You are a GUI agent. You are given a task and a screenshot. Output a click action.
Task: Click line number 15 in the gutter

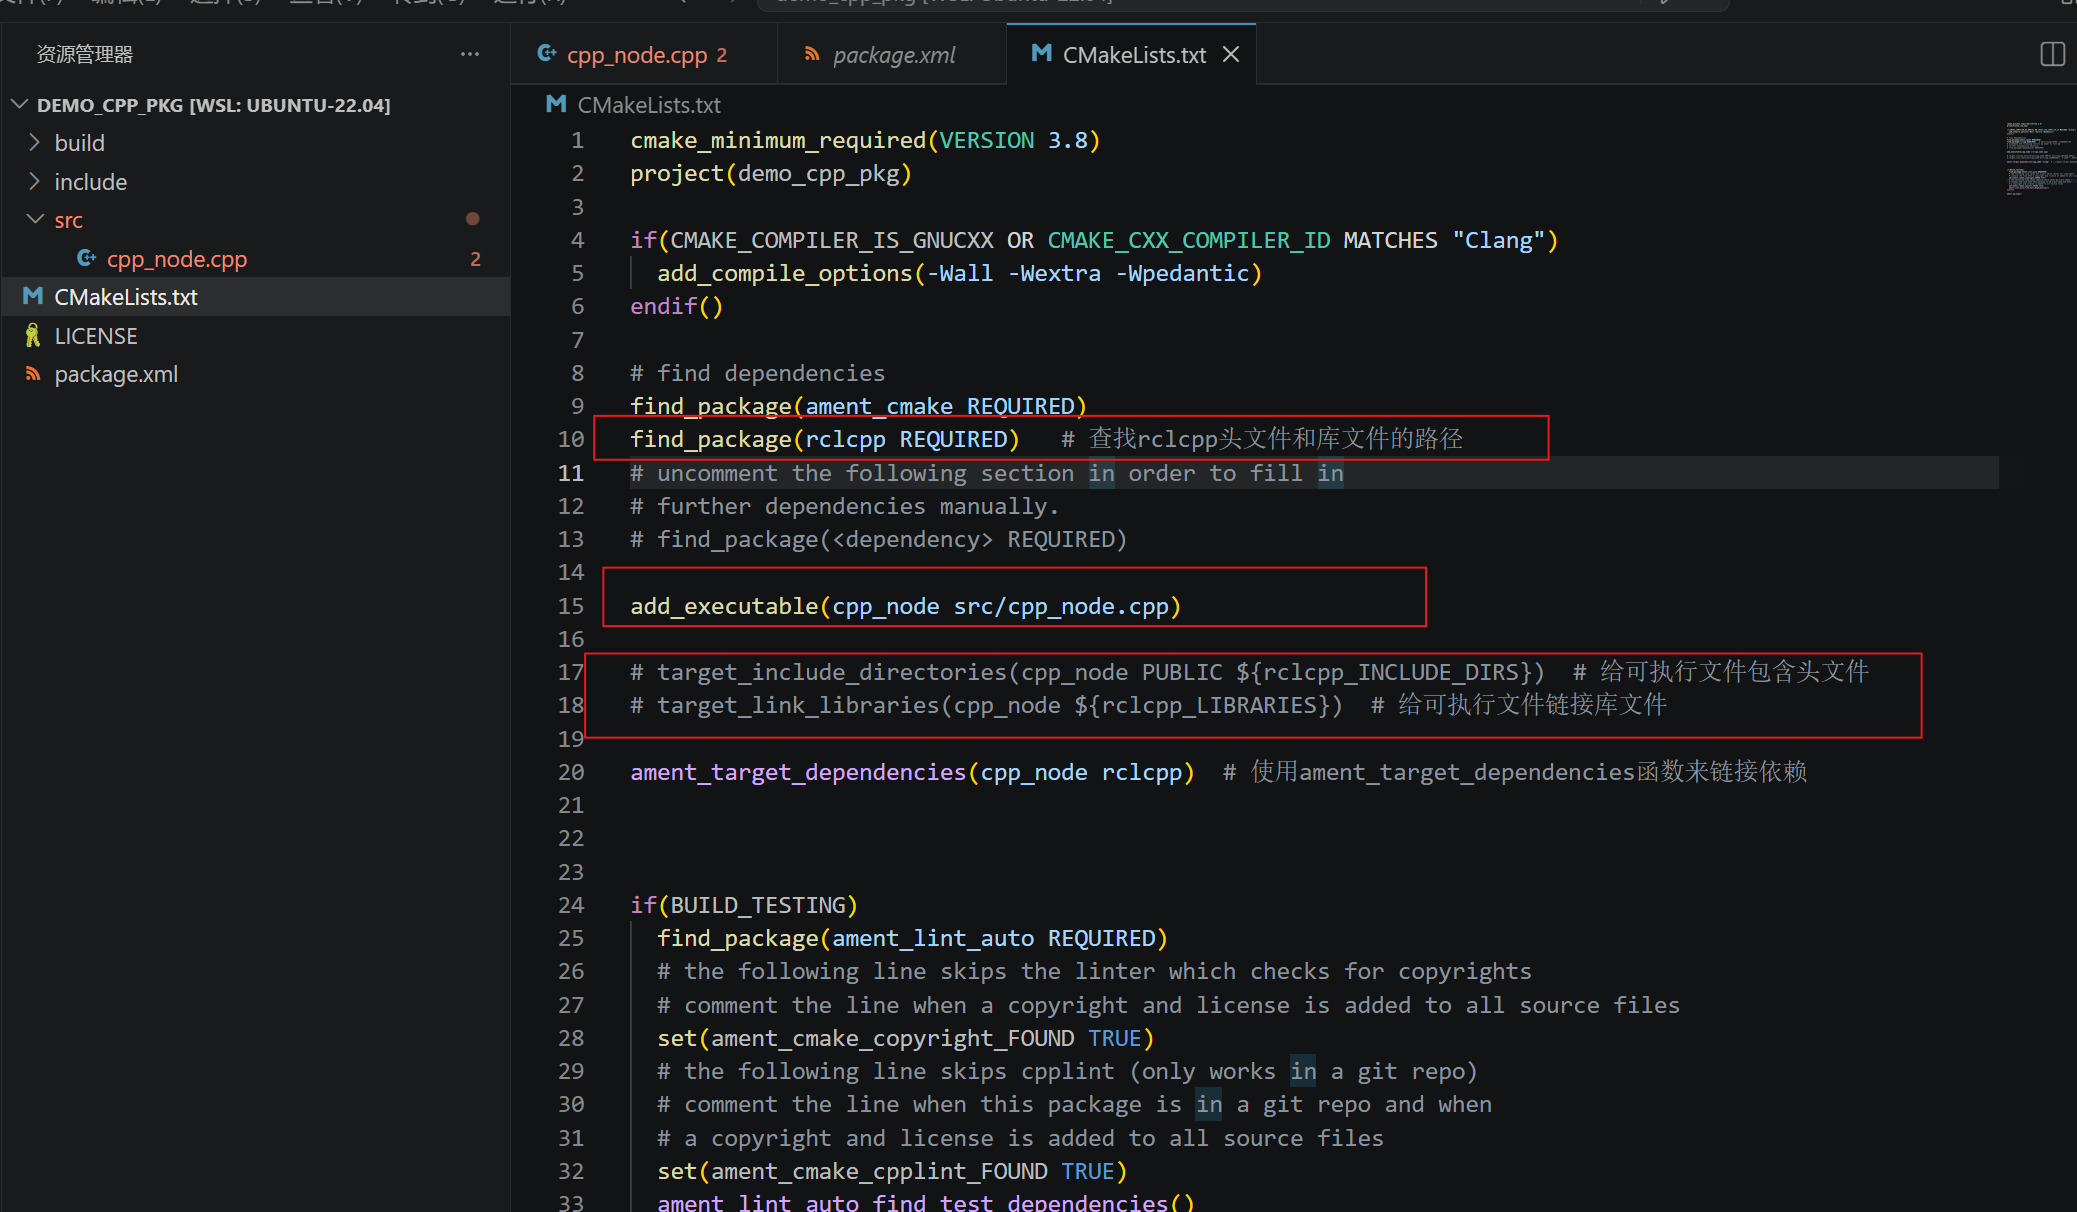pyautogui.click(x=571, y=606)
